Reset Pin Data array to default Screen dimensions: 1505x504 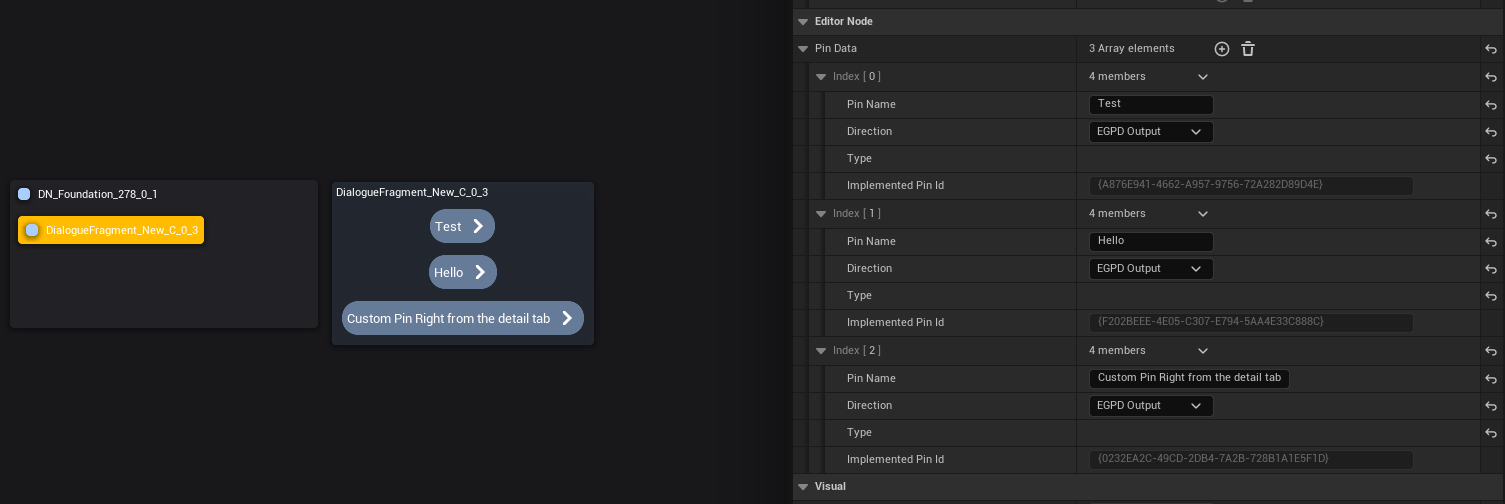pos(1490,49)
